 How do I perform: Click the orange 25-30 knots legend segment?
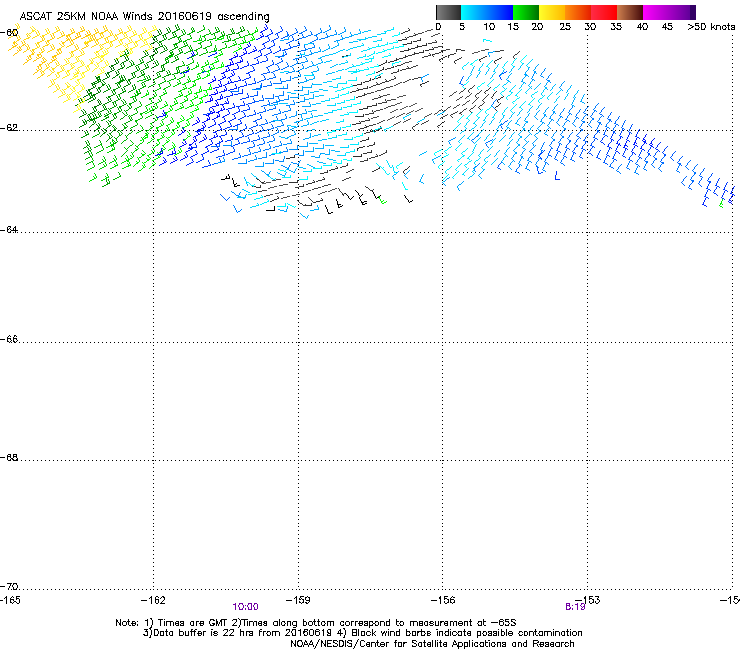point(578,12)
